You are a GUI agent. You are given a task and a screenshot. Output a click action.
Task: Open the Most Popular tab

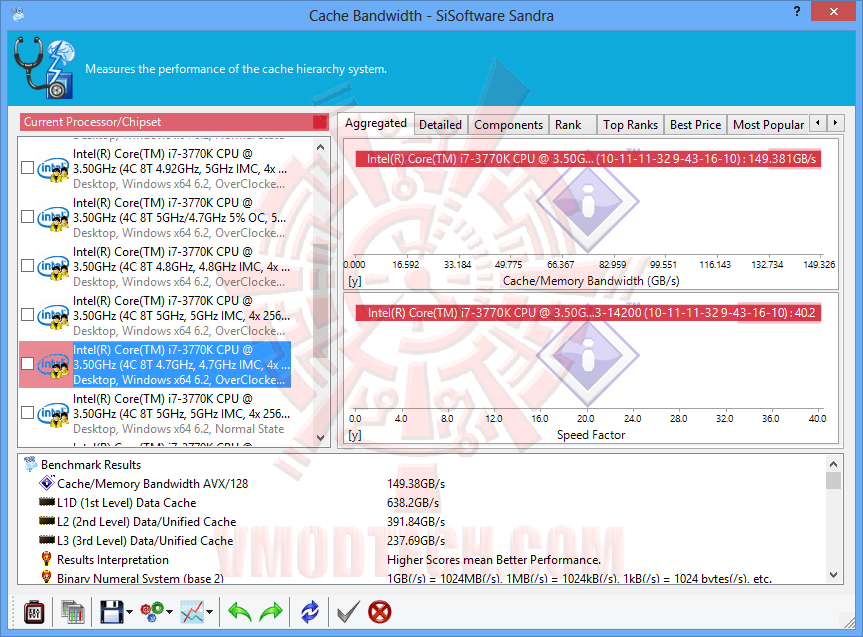[x=768, y=124]
